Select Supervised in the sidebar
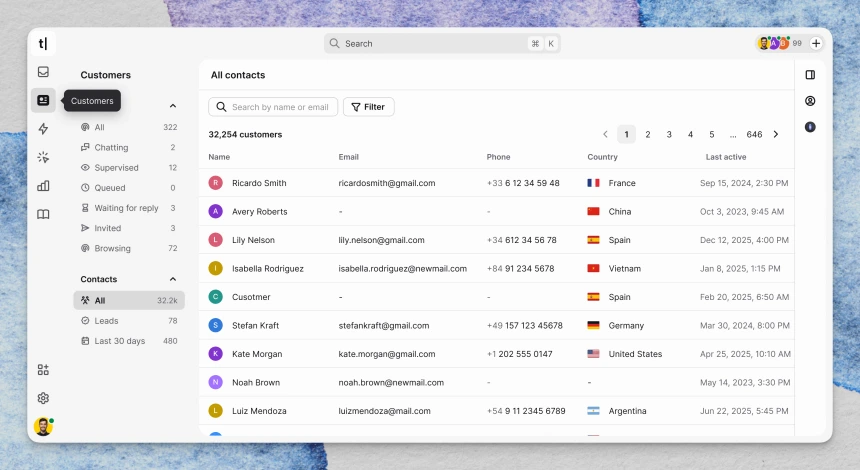Screen dimensions: 860x470 click(129, 168)
